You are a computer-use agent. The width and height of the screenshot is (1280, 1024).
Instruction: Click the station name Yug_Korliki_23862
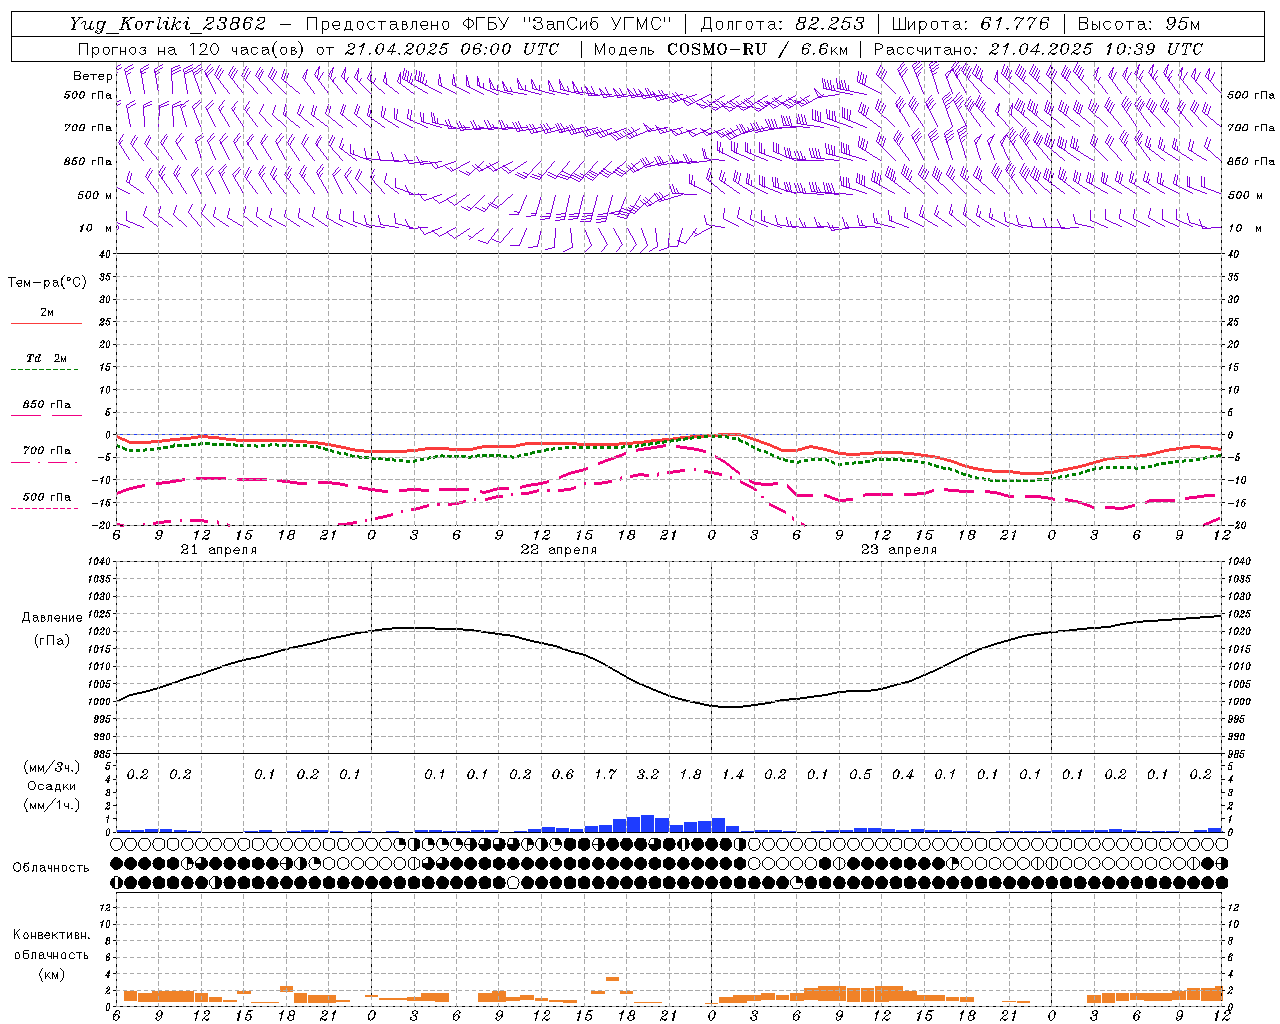(168, 24)
